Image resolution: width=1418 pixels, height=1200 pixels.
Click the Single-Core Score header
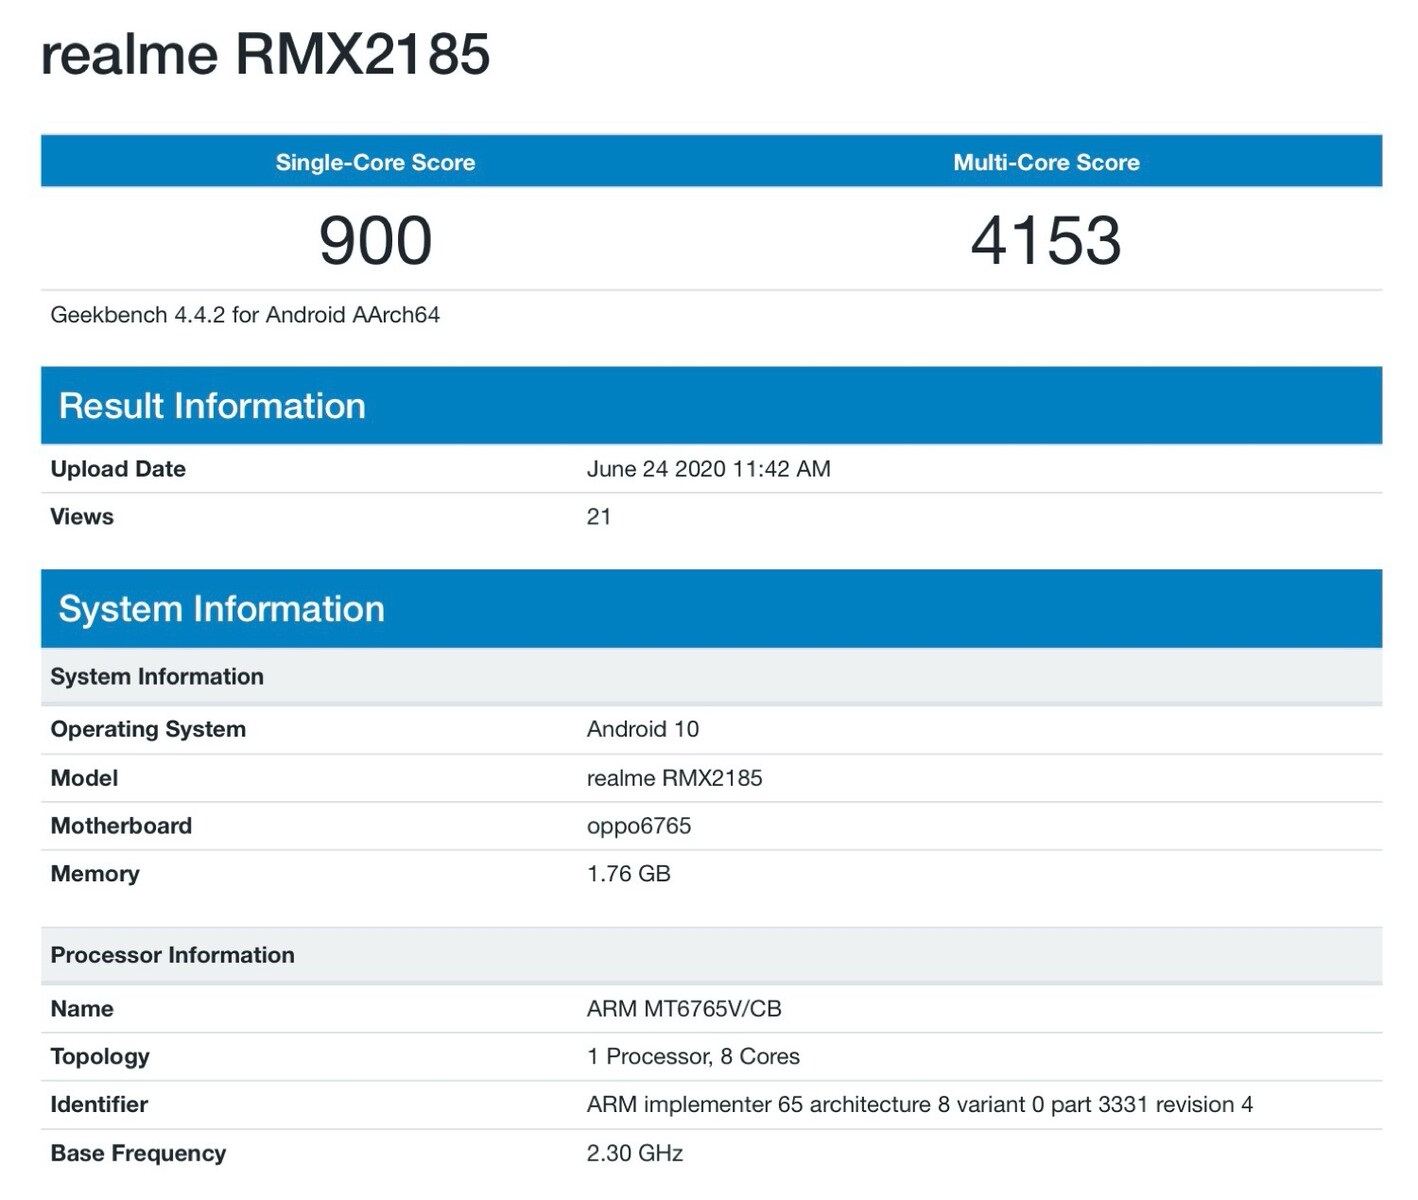point(375,163)
